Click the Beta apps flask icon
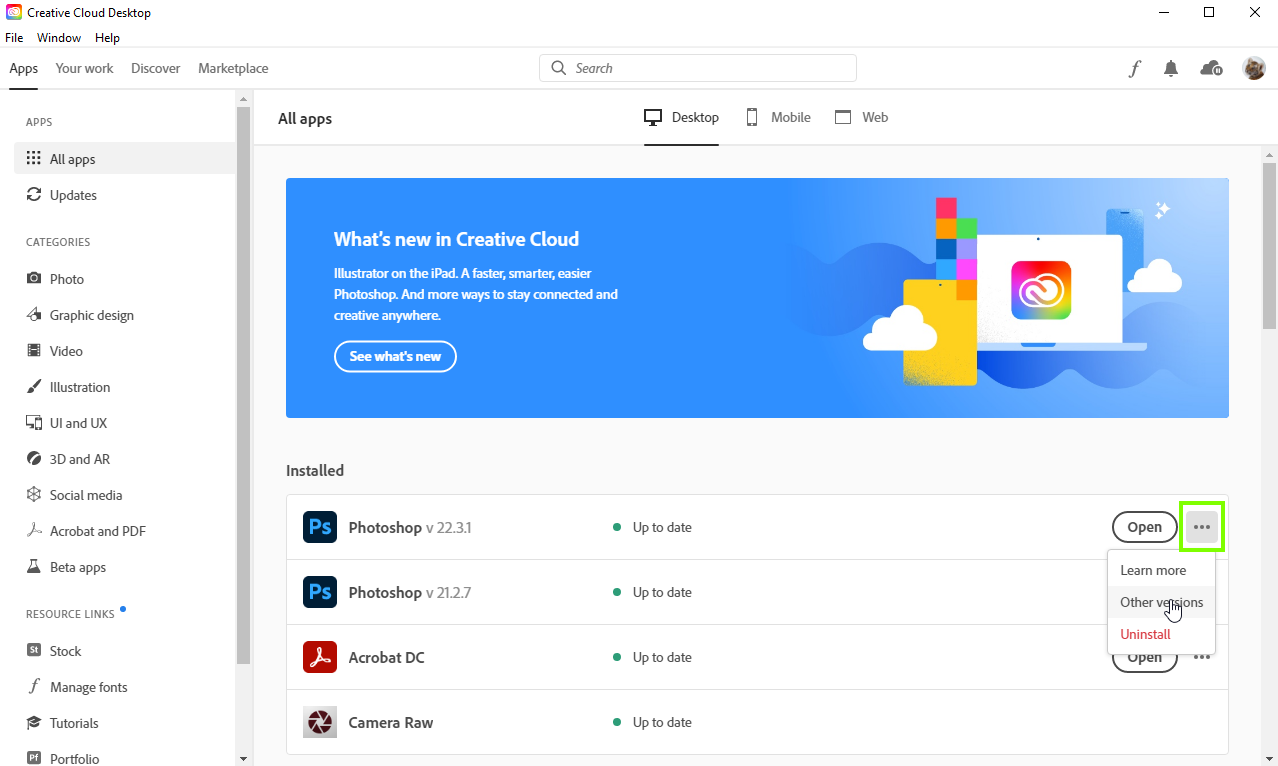 [34, 567]
